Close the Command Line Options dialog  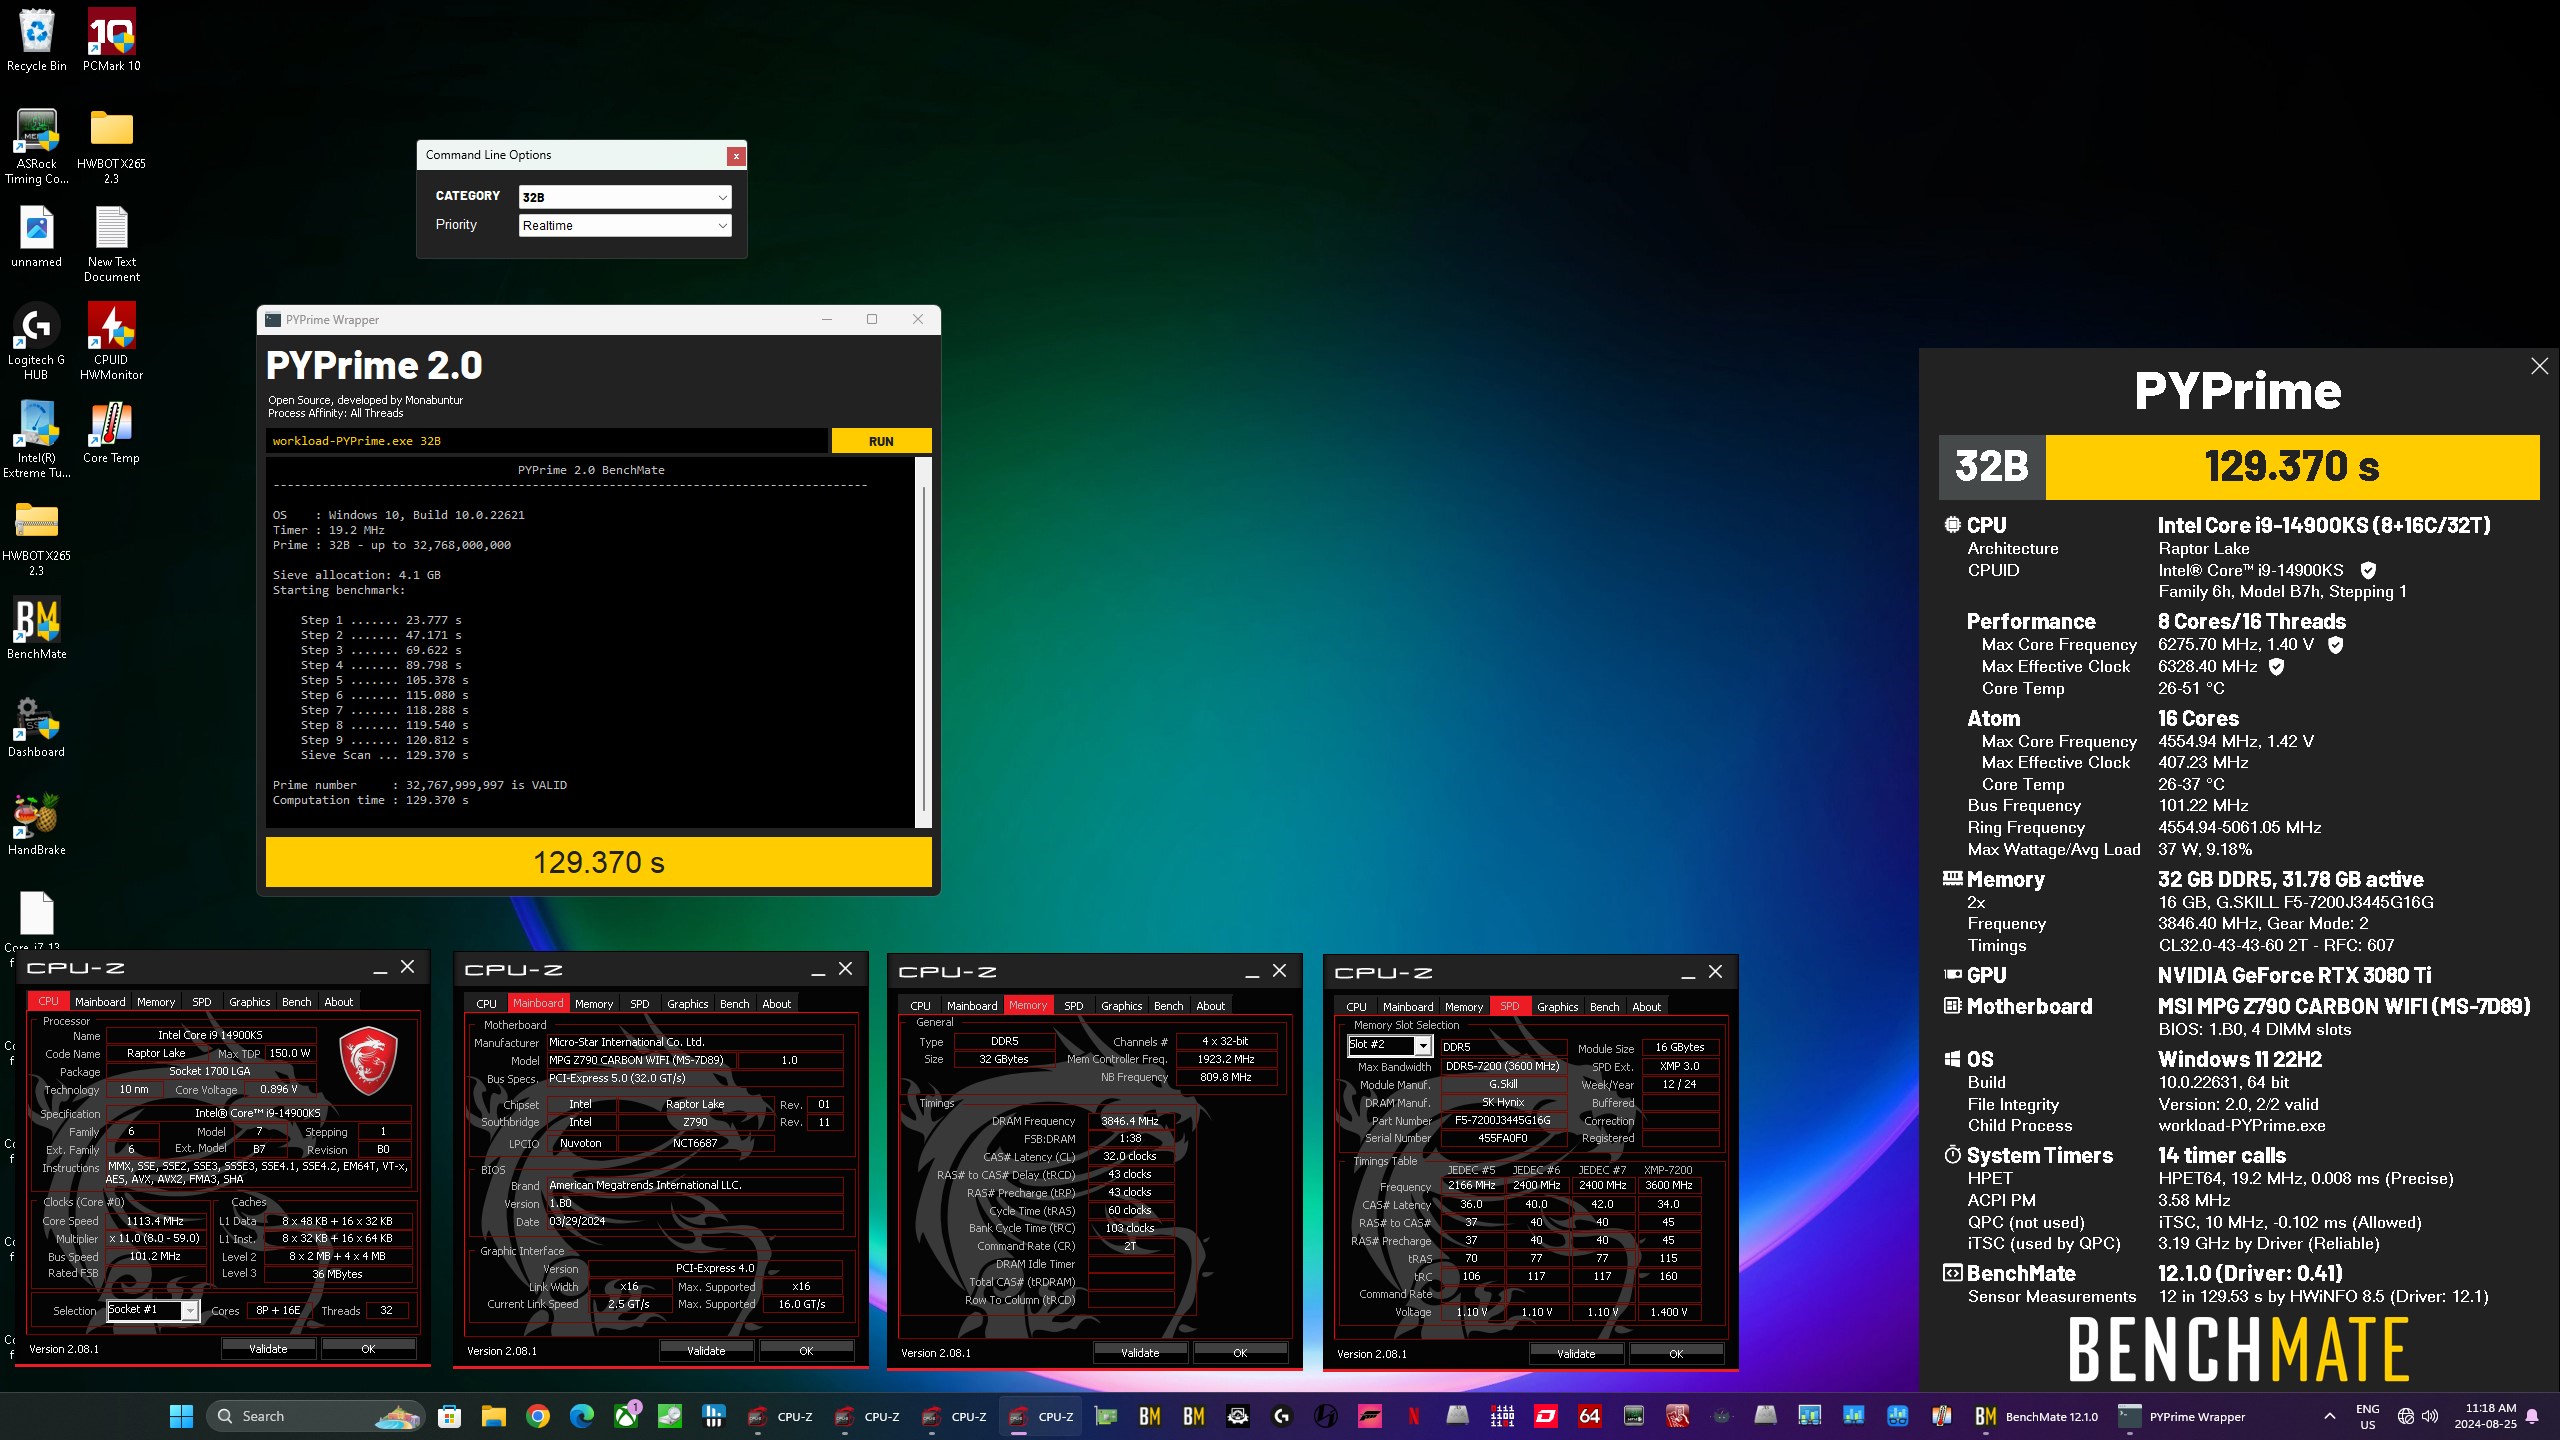pyautogui.click(x=736, y=156)
